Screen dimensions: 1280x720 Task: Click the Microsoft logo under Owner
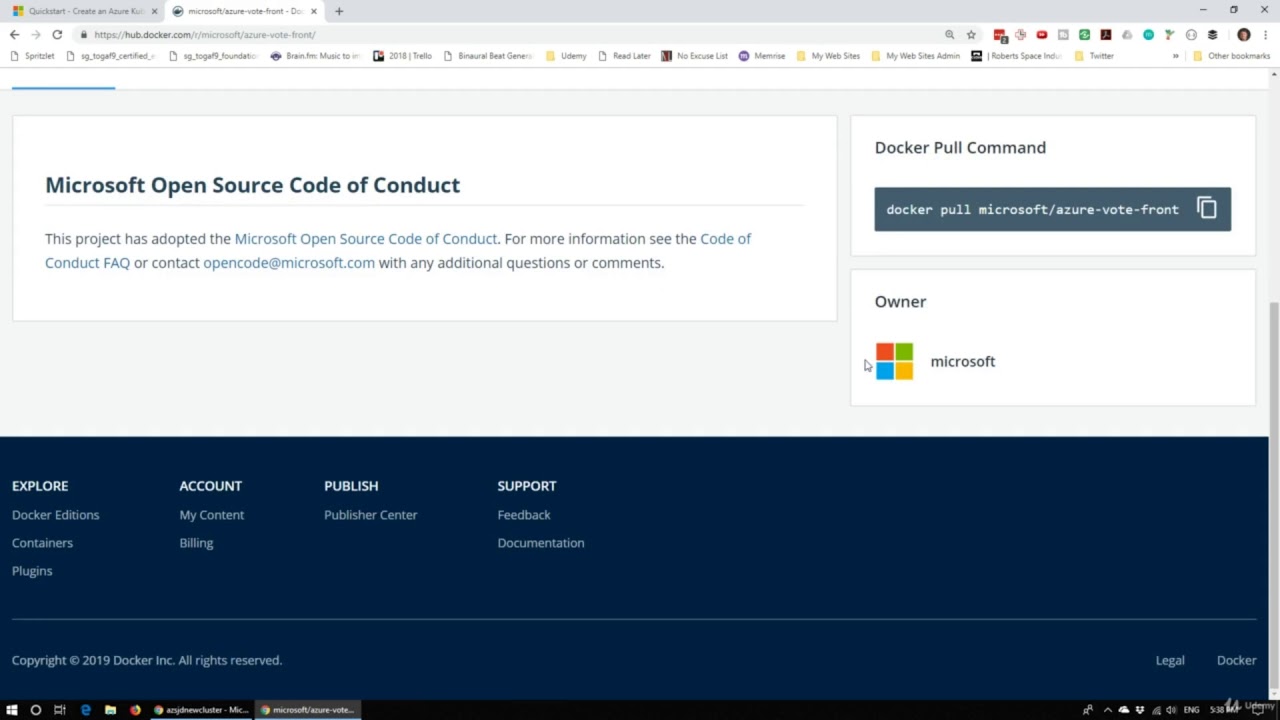894,361
